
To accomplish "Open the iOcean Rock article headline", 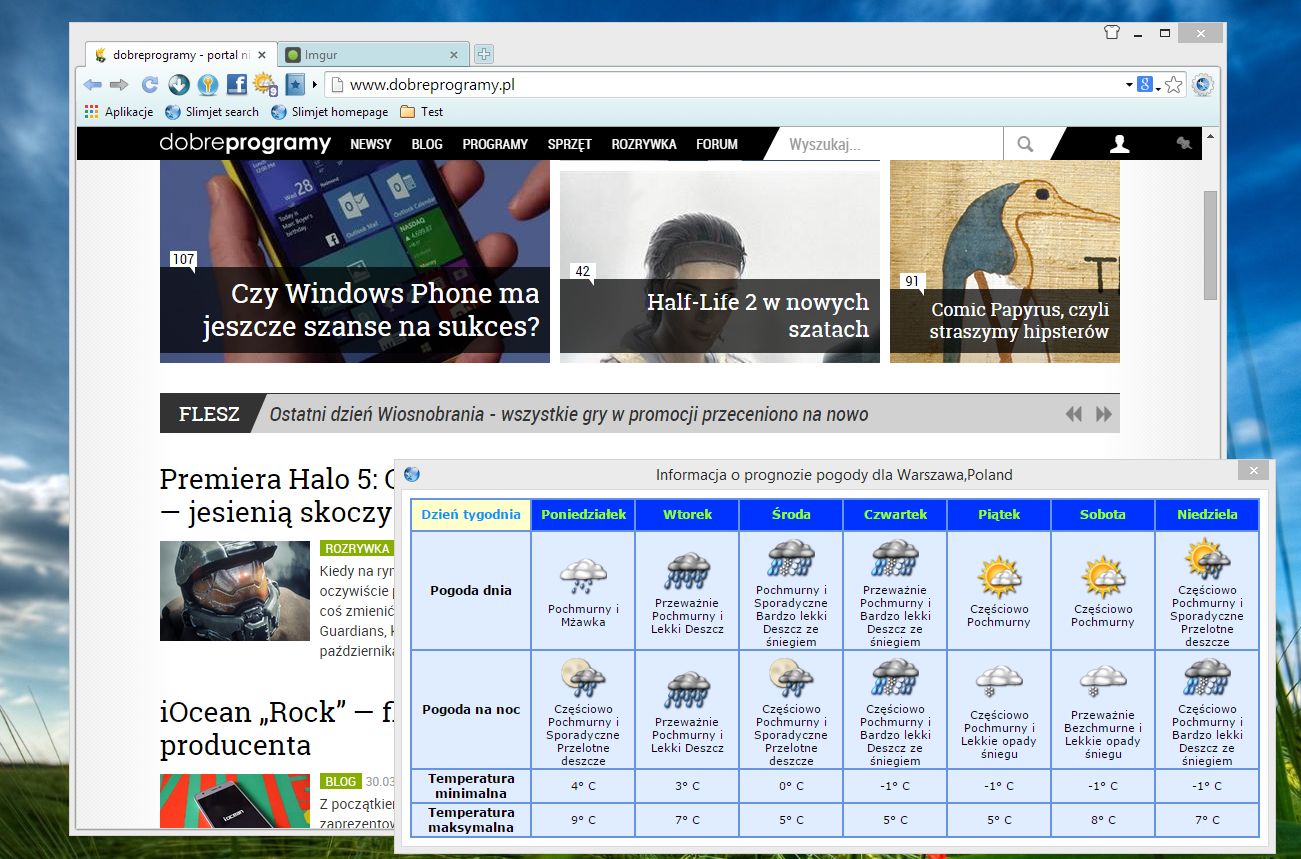I will [x=277, y=728].
